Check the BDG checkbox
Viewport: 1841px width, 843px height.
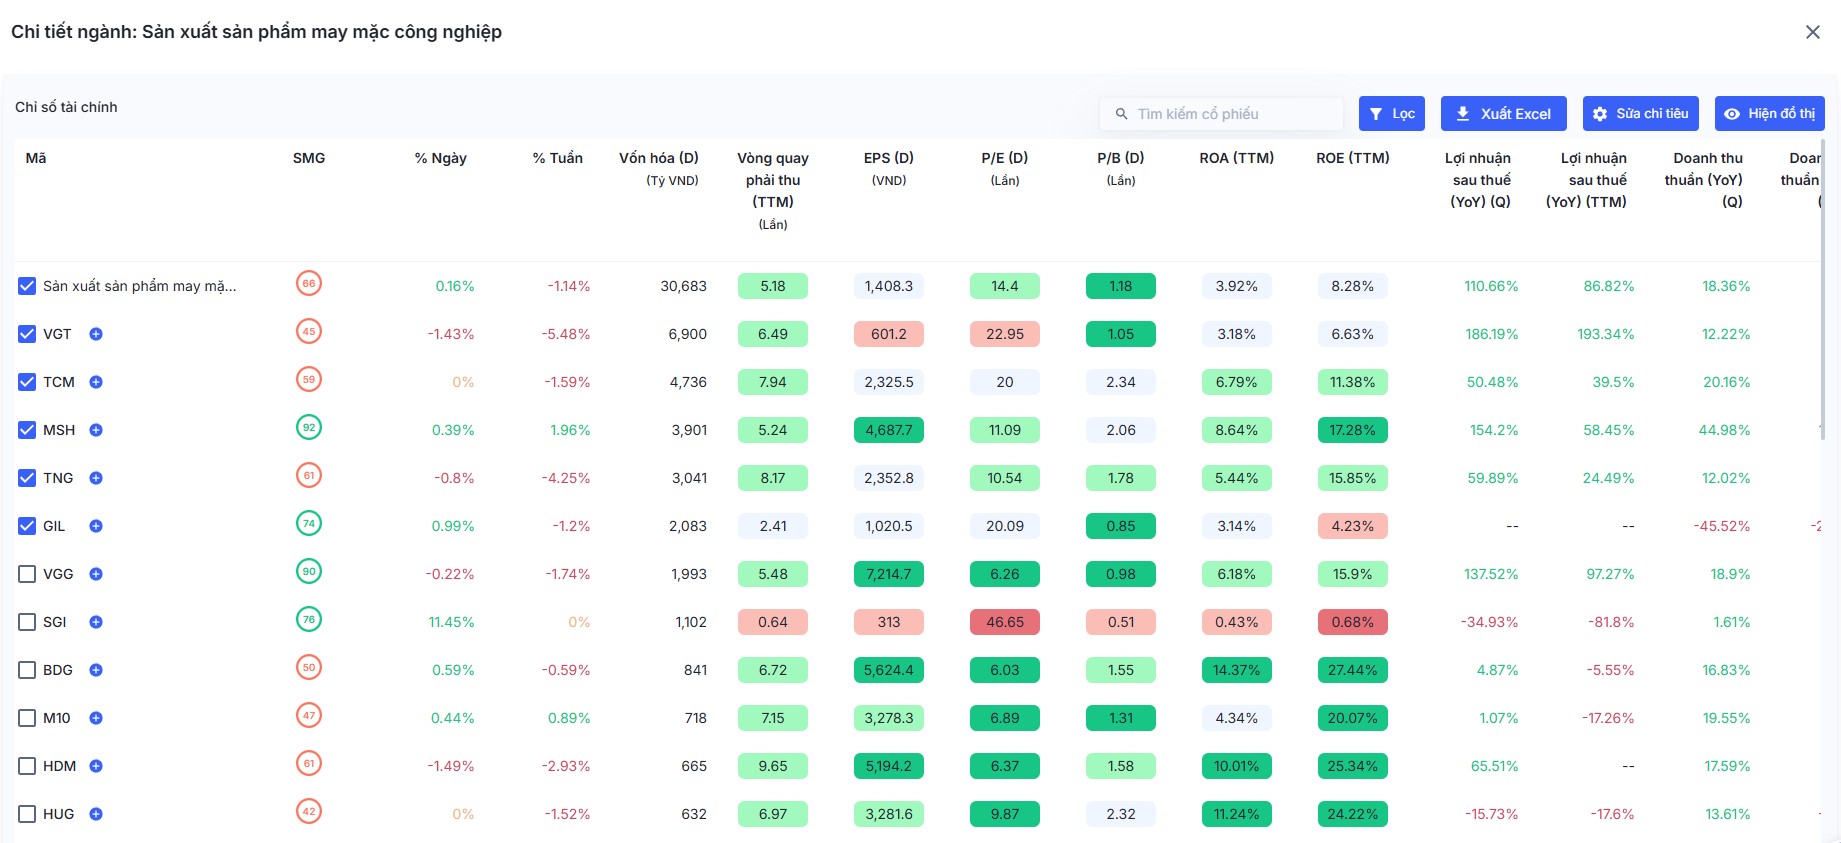27,670
